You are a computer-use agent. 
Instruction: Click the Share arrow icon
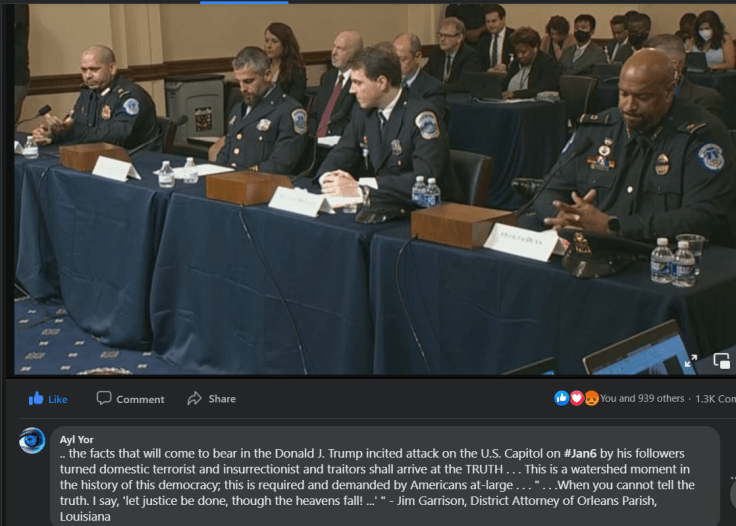click(x=195, y=398)
